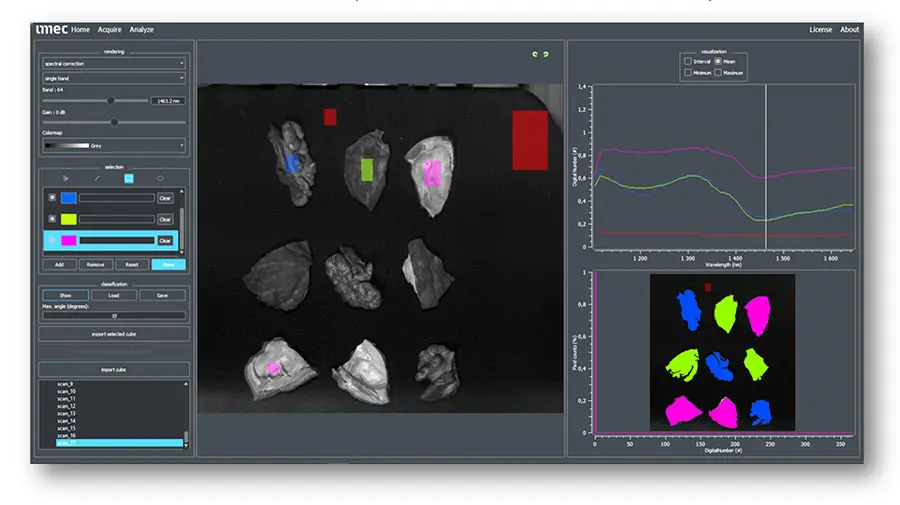
Task: Activate the rectangle selection tool
Action: coord(128,178)
